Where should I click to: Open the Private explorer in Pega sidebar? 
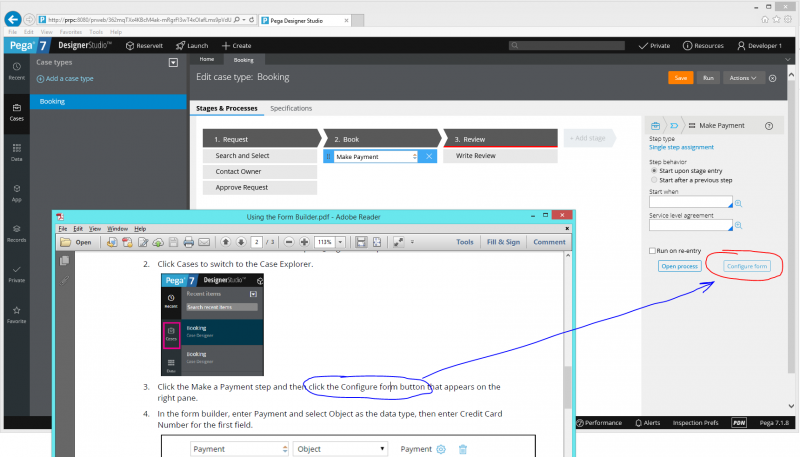pyautogui.click(x=16, y=274)
